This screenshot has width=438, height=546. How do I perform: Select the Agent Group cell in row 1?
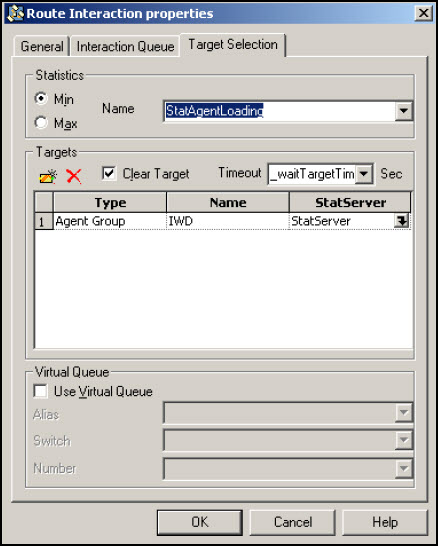pos(110,221)
